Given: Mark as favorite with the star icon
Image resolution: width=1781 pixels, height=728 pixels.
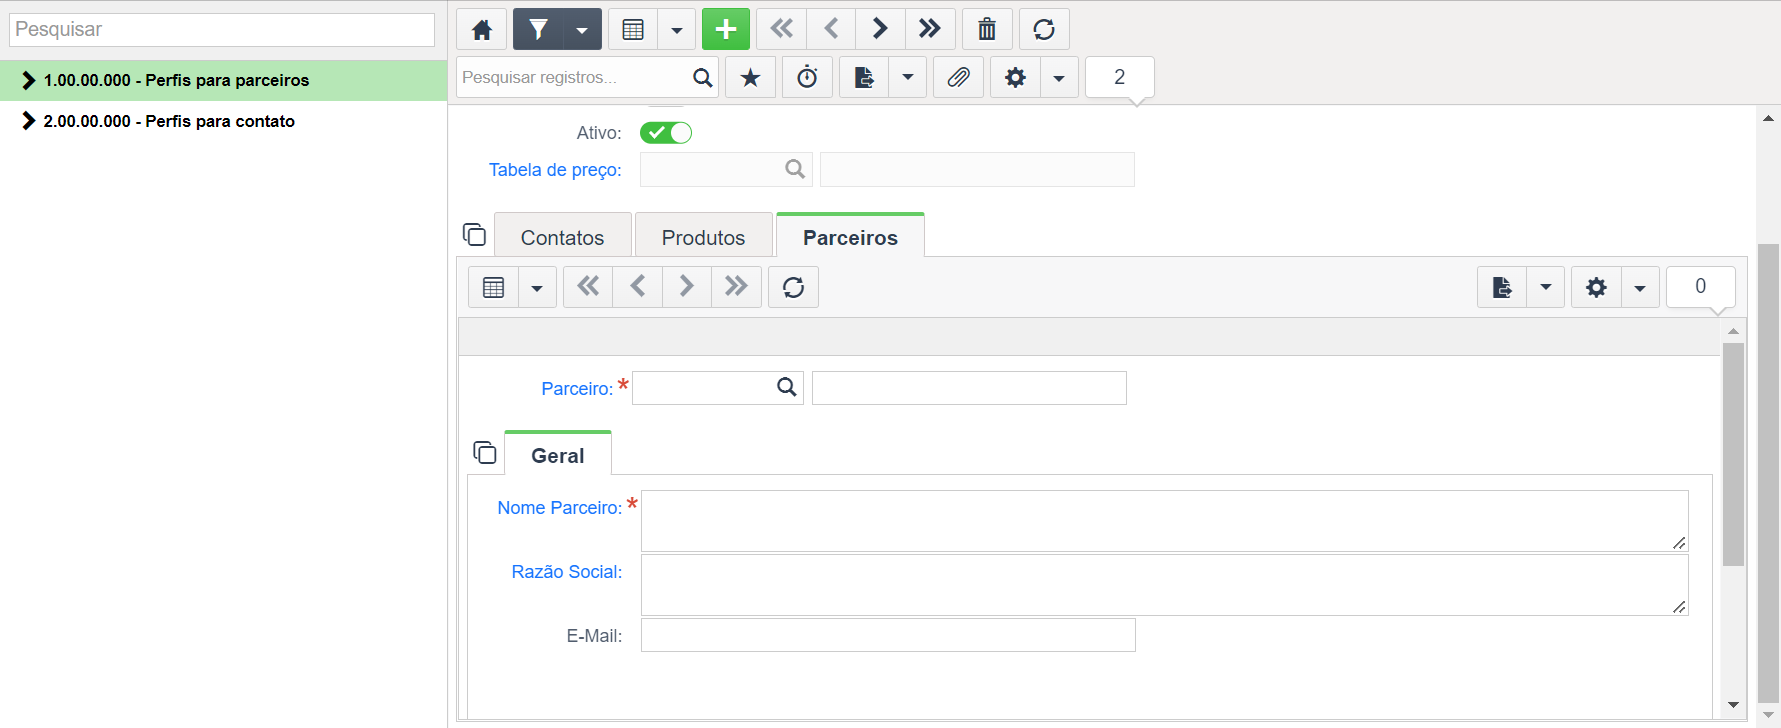Looking at the screenshot, I should click(750, 77).
